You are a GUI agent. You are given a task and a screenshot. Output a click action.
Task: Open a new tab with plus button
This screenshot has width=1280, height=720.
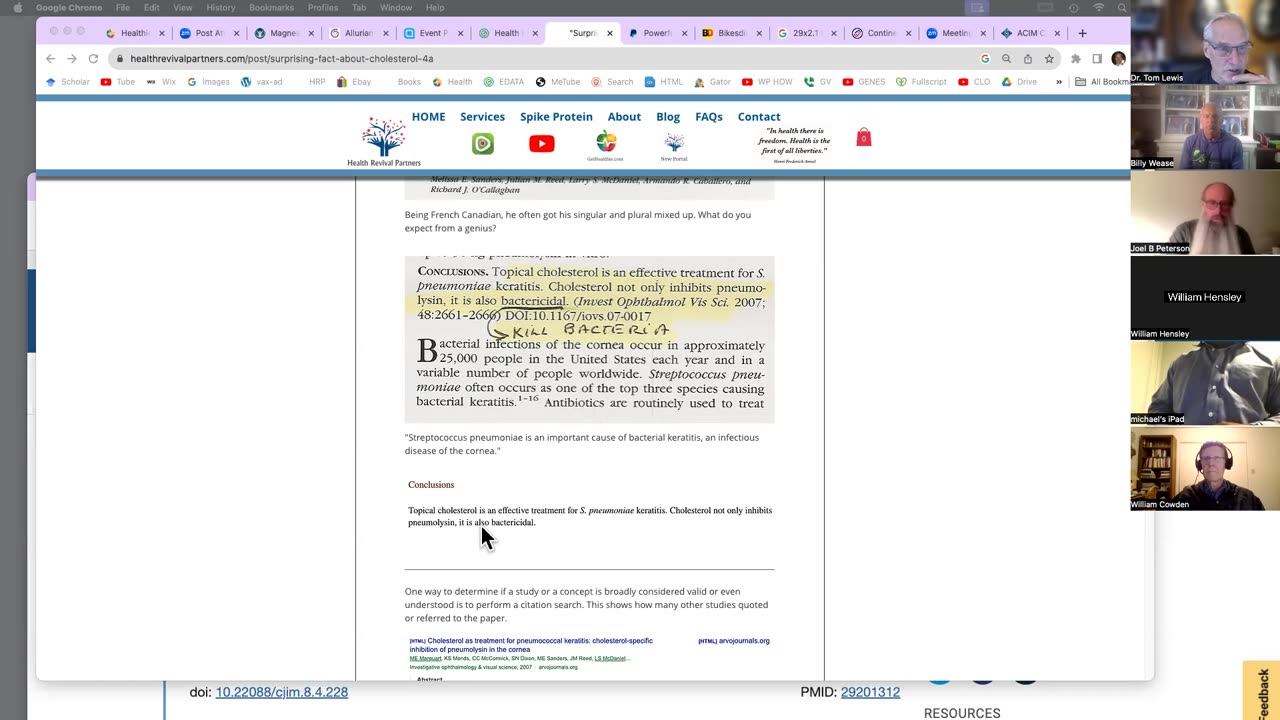tap(1082, 33)
